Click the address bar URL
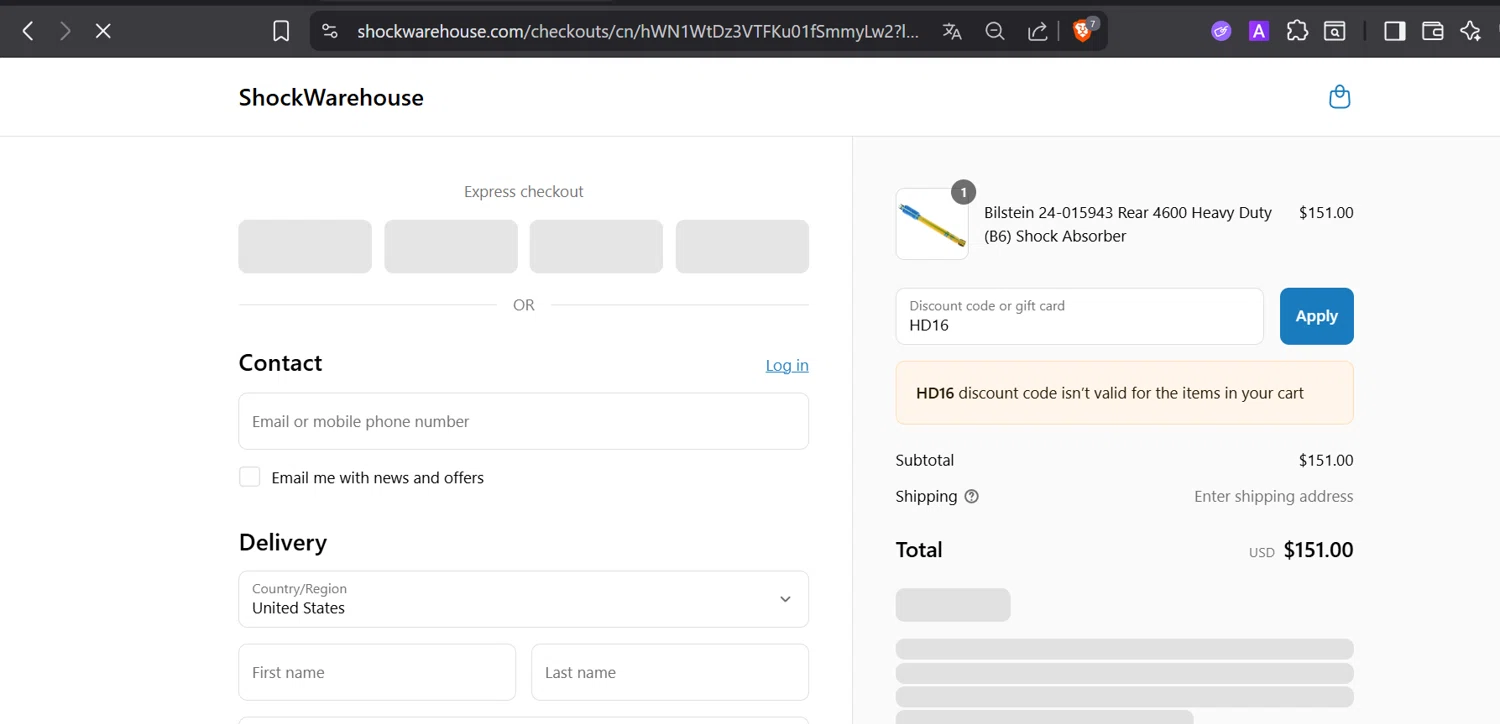This screenshot has height=724, width=1500. coord(637,31)
